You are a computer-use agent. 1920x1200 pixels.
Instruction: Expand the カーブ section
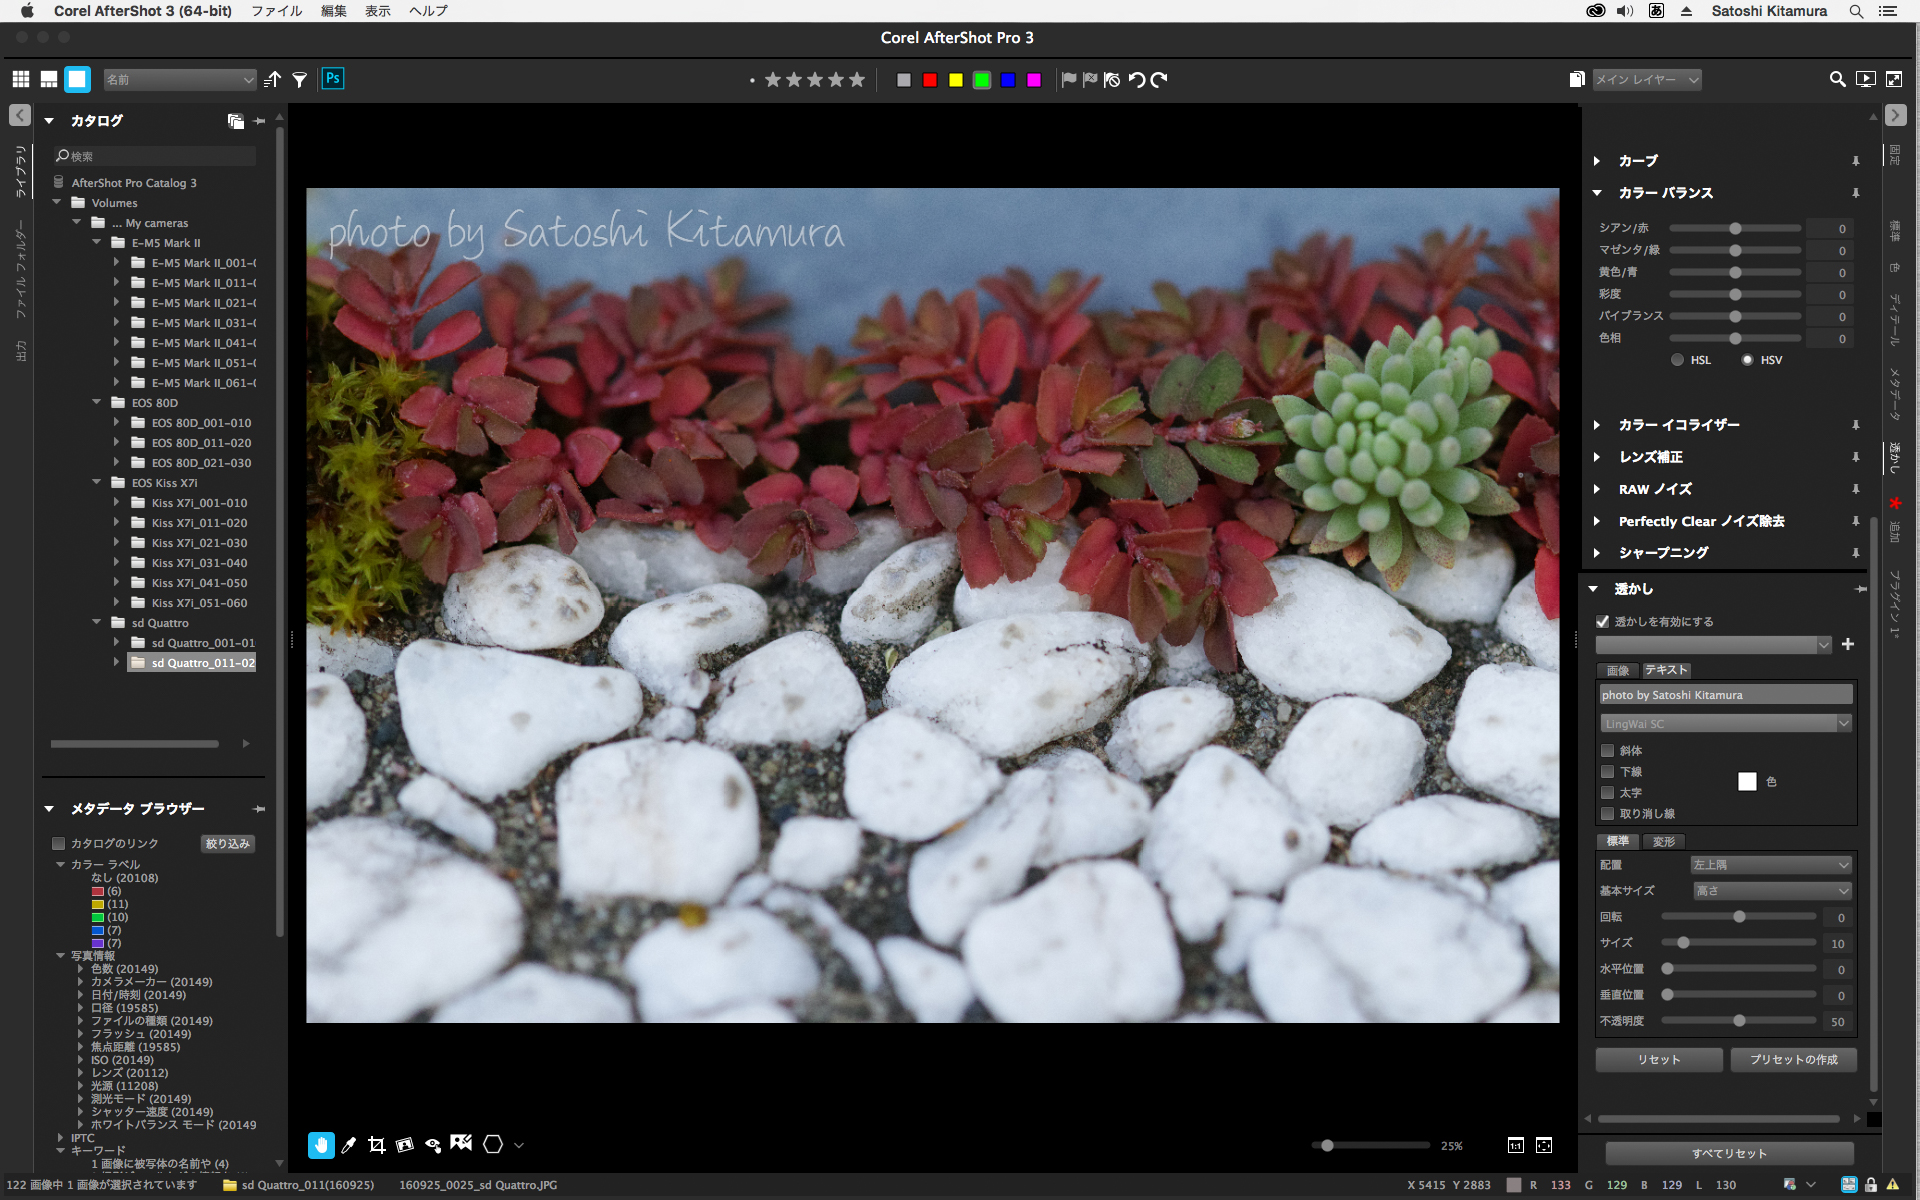(1597, 161)
